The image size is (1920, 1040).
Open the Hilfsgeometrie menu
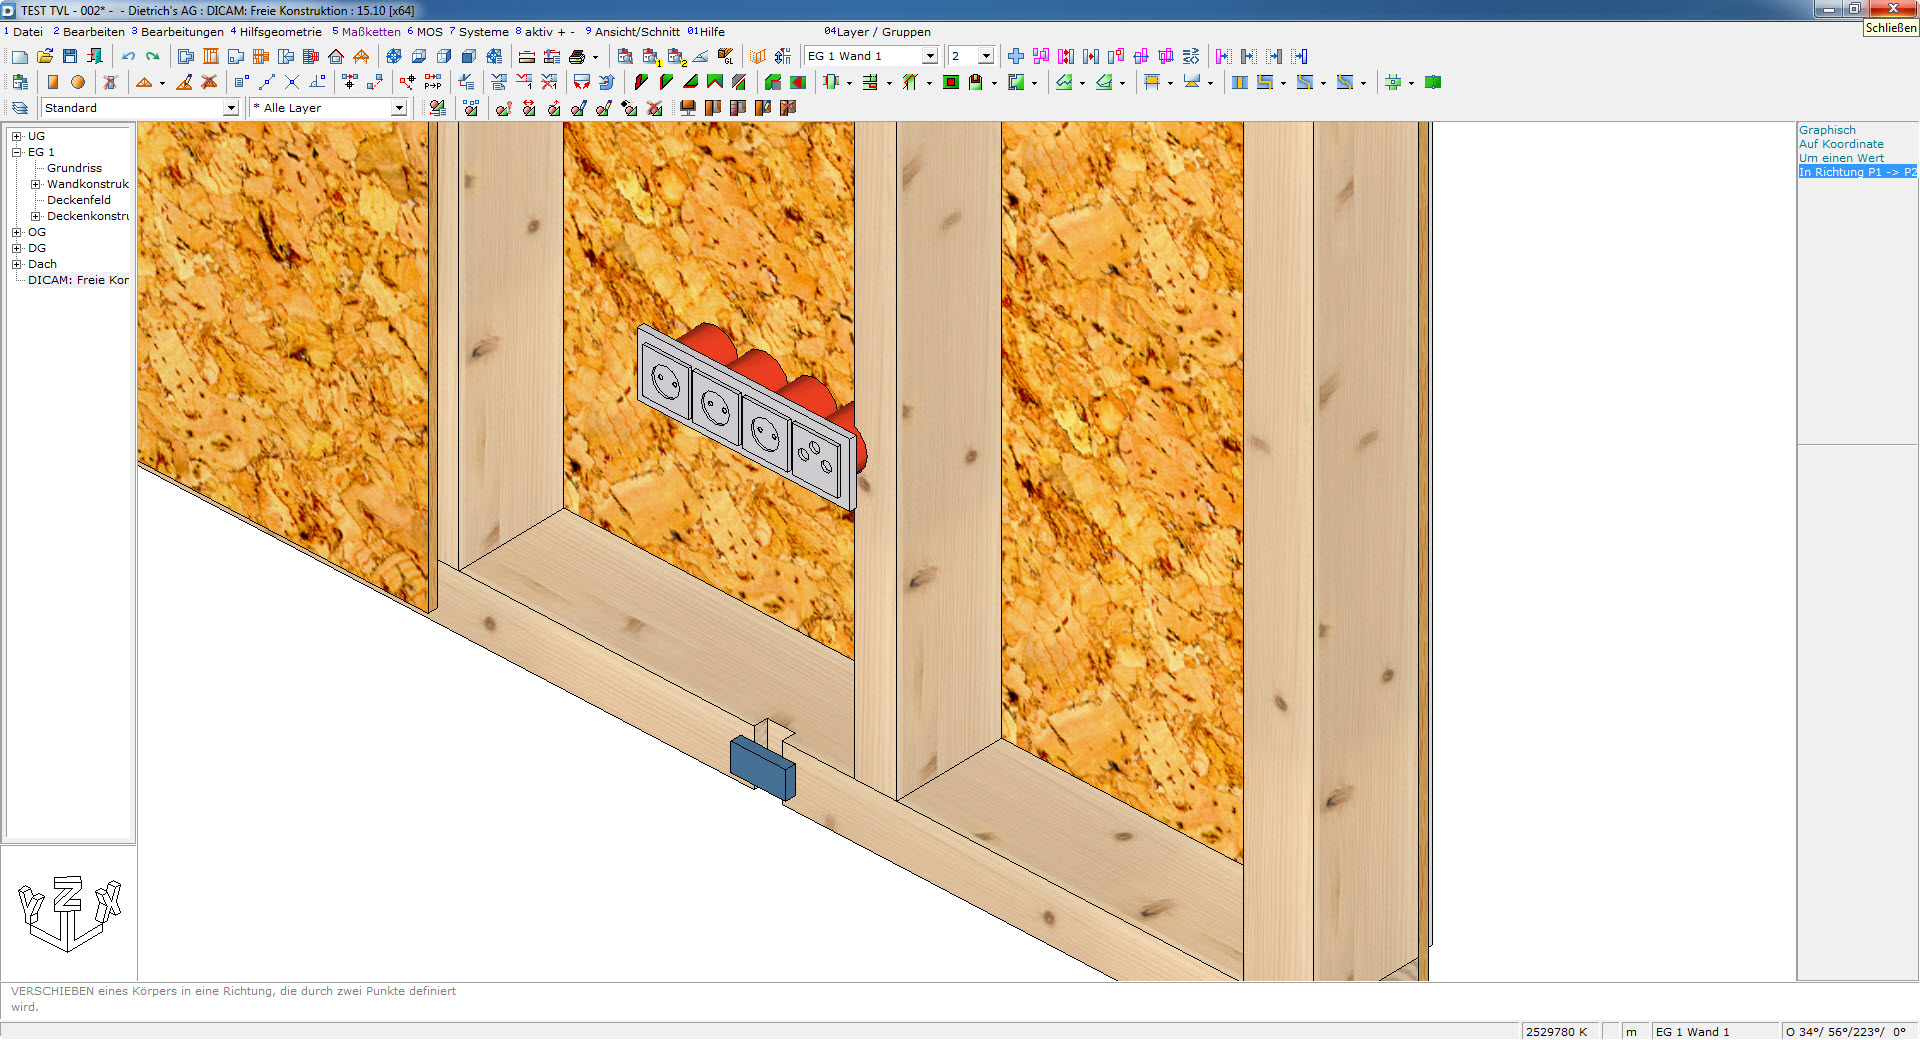click(x=280, y=32)
